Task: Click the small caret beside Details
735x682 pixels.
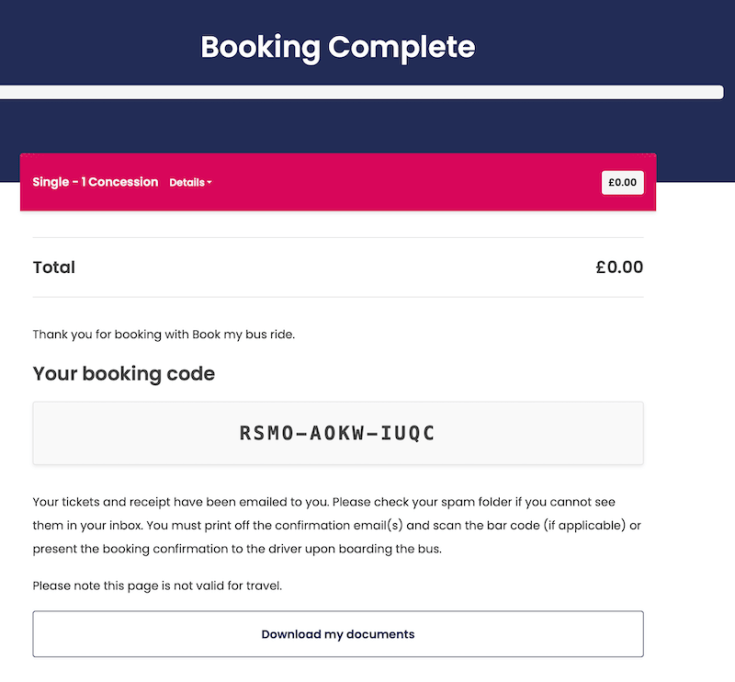Action: click(x=210, y=183)
